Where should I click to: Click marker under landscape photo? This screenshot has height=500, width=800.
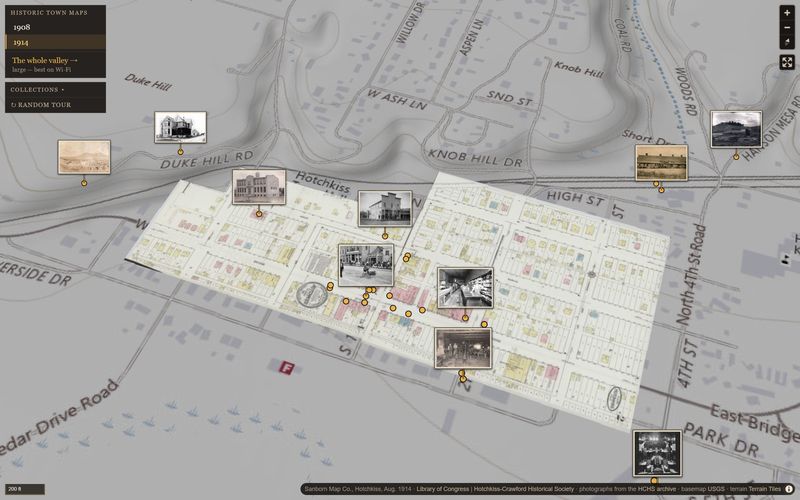pyautogui.click(x=84, y=183)
